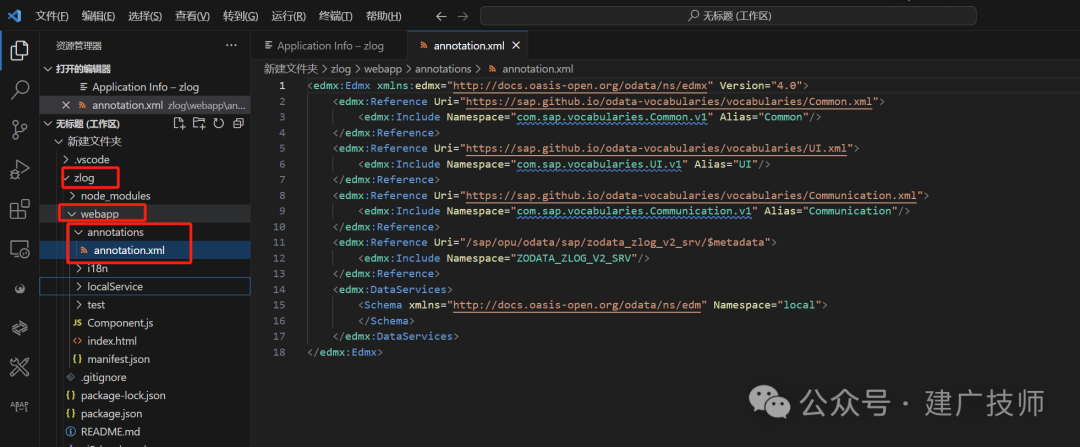Click the New Folder icon in explorer
1080x447 pixels.
coord(199,123)
